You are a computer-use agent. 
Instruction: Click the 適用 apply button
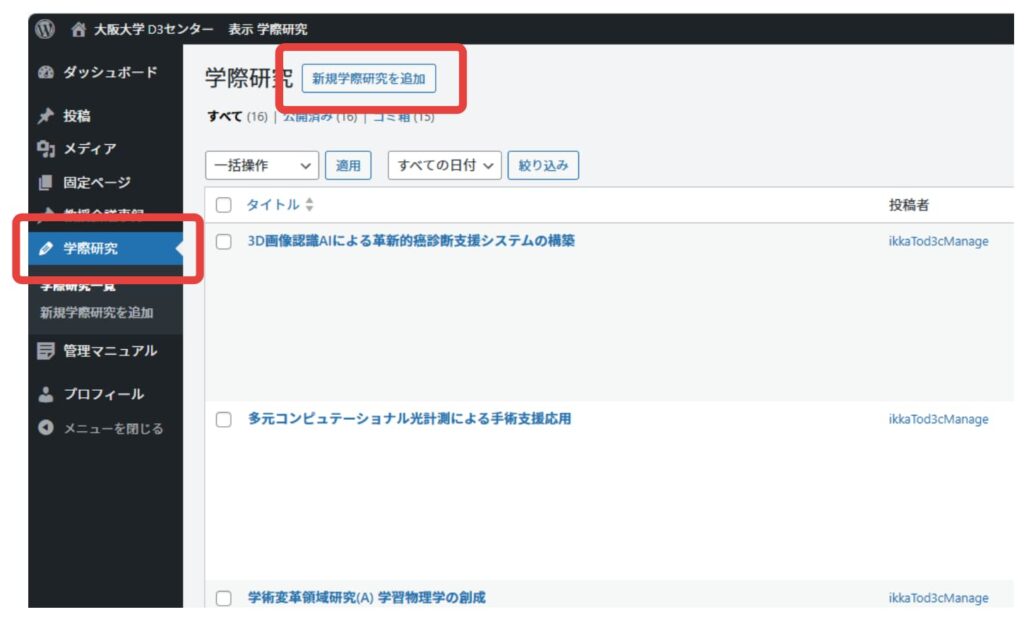(x=348, y=166)
